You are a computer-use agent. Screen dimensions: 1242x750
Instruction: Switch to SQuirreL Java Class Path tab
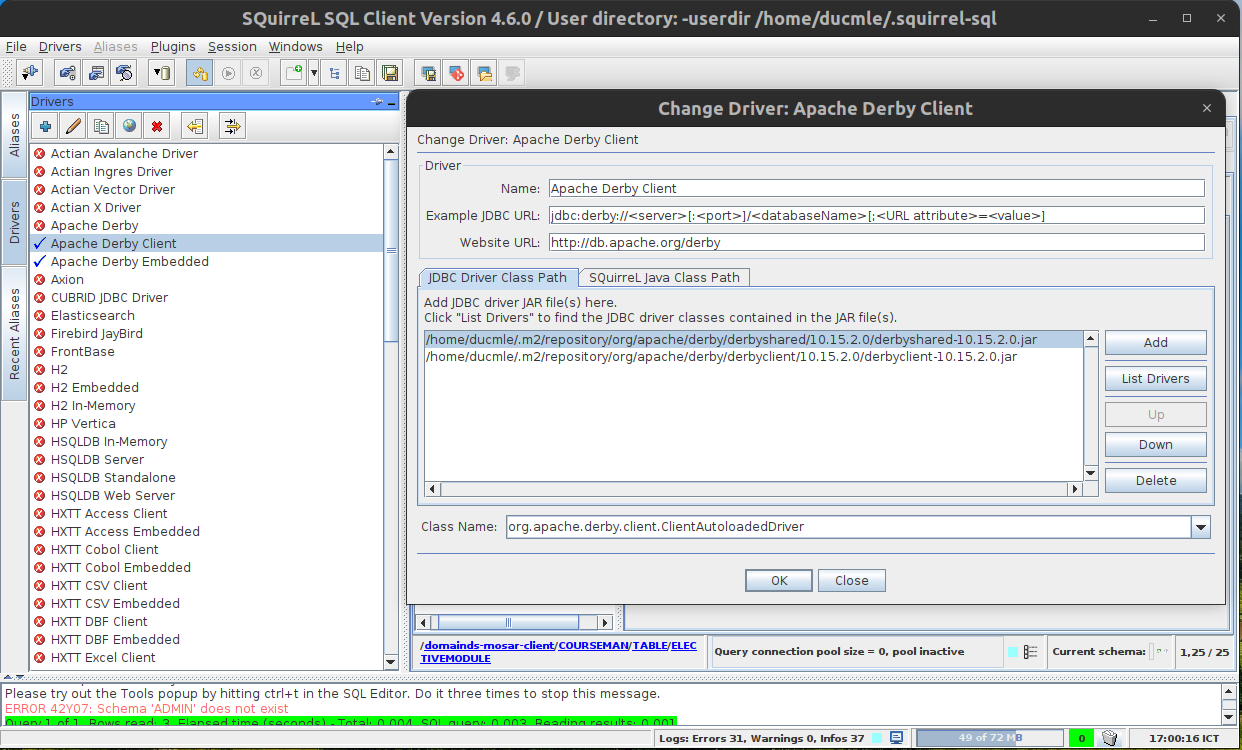tap(664, 277)
